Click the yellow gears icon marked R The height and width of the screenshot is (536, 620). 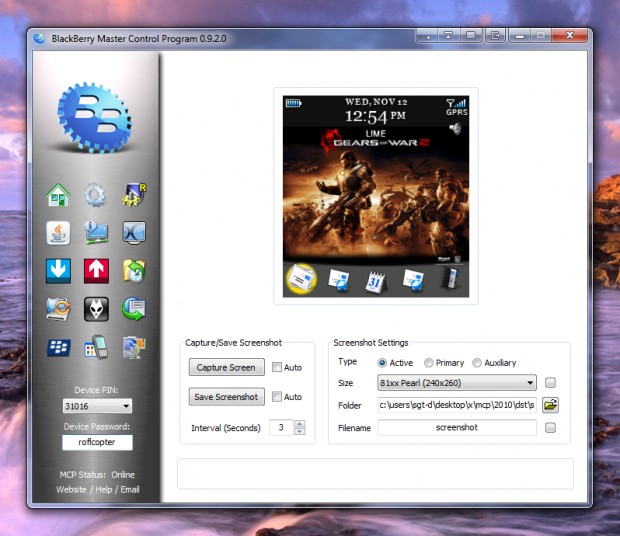point(134,194)
